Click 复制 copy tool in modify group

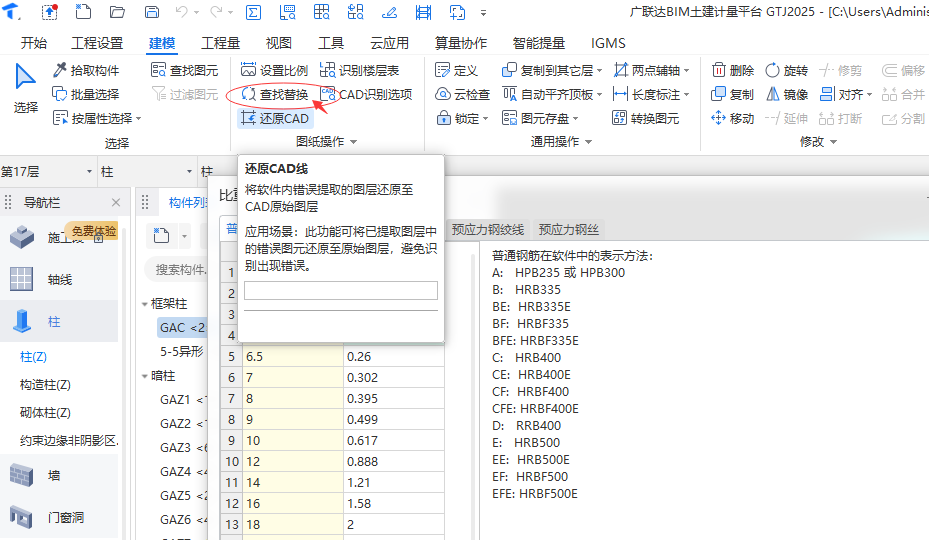[732, 94]
